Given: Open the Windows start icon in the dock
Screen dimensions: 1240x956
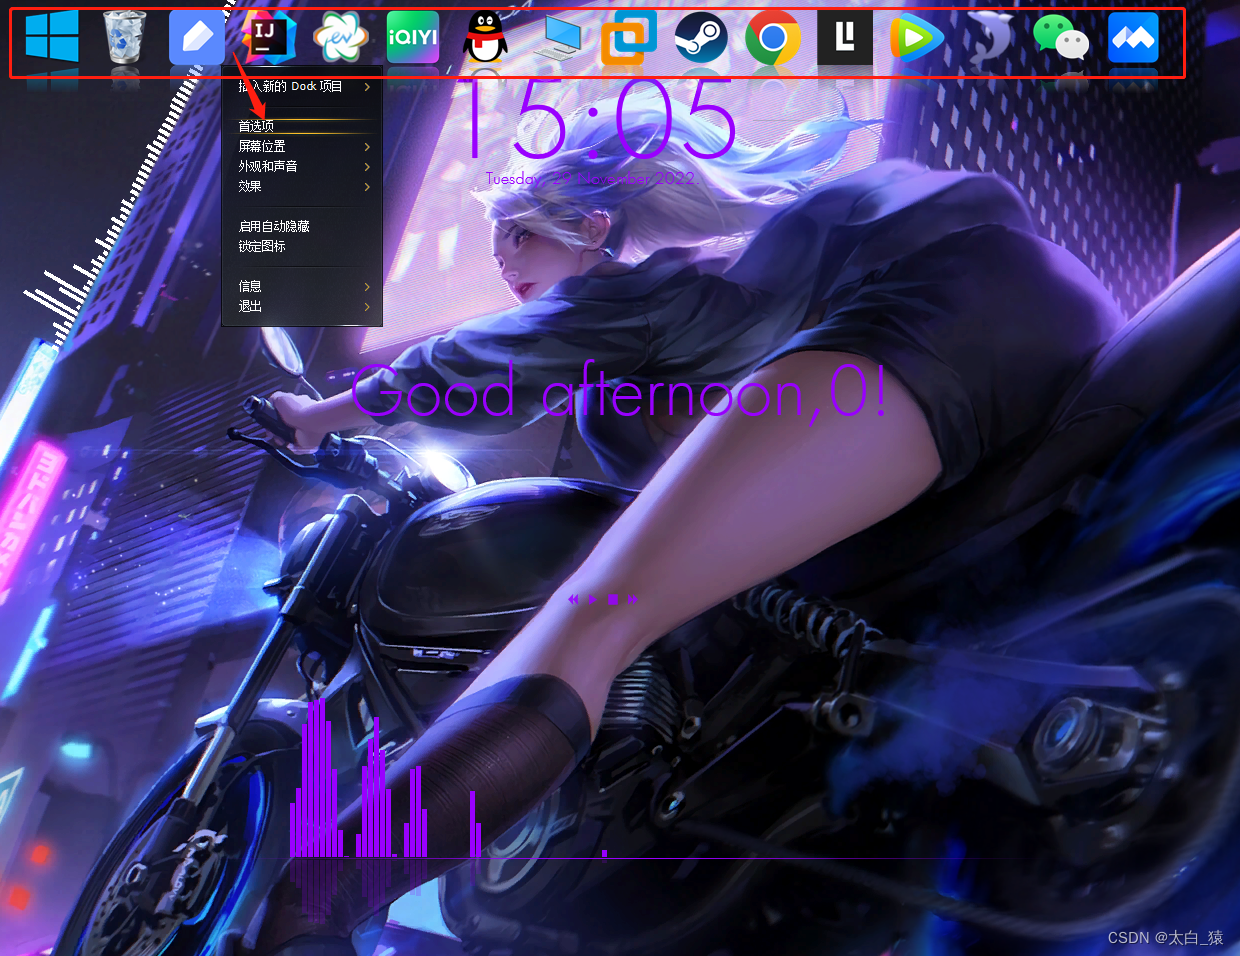Looking at the screenshot, I should click(x=52, y=38).
